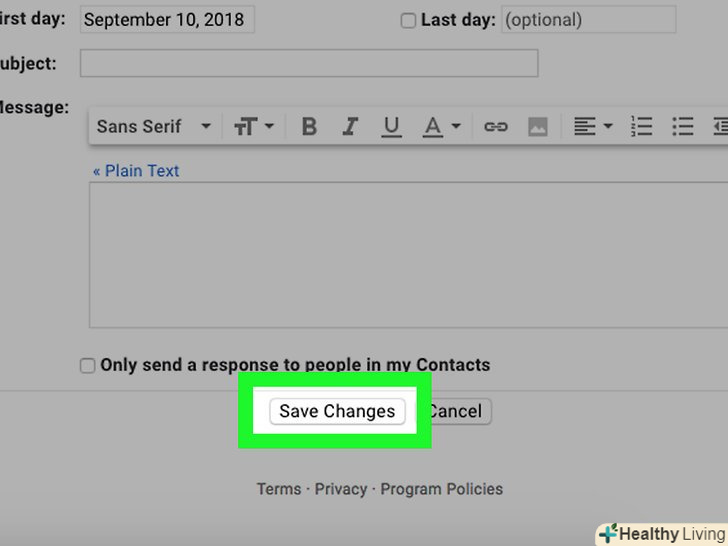
Task: Open the text color dropdown
Action: click(x=441, y=127)
